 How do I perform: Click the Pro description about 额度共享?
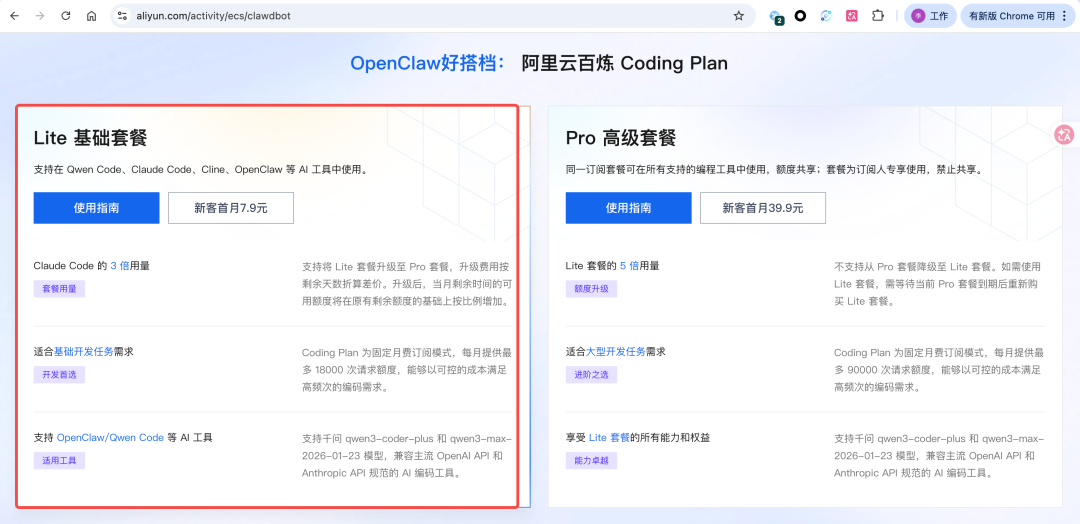click(773, 169)
